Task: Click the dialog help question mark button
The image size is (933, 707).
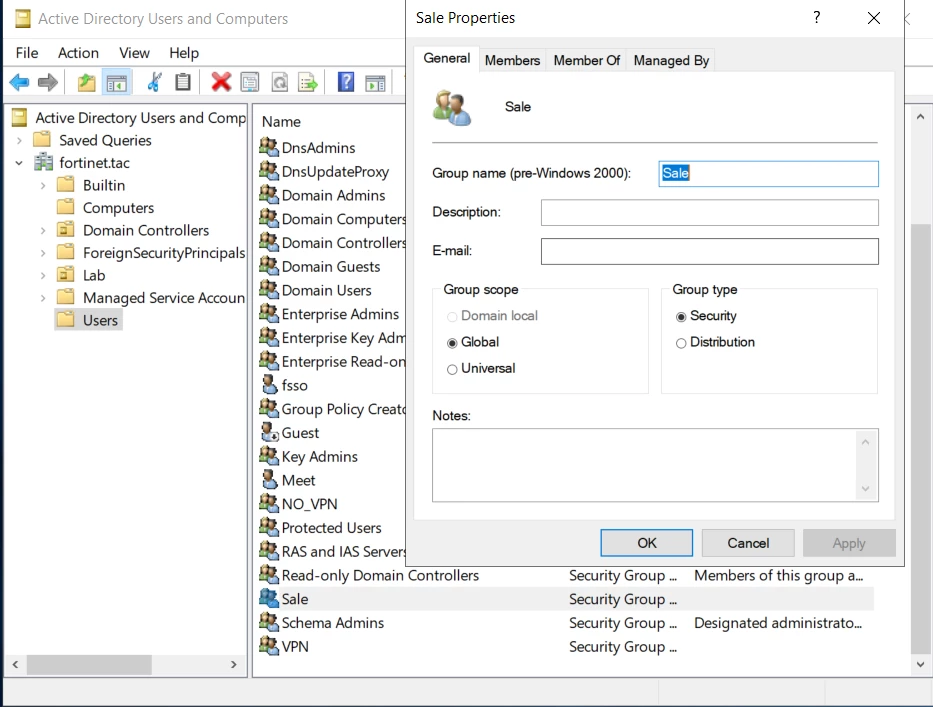Action: (817, 17)
